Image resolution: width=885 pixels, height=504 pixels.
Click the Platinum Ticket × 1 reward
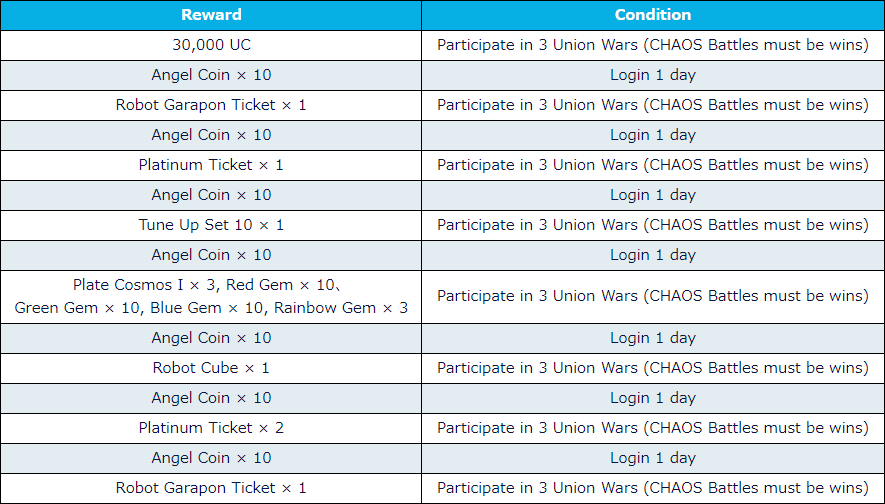tap(211, 165)
